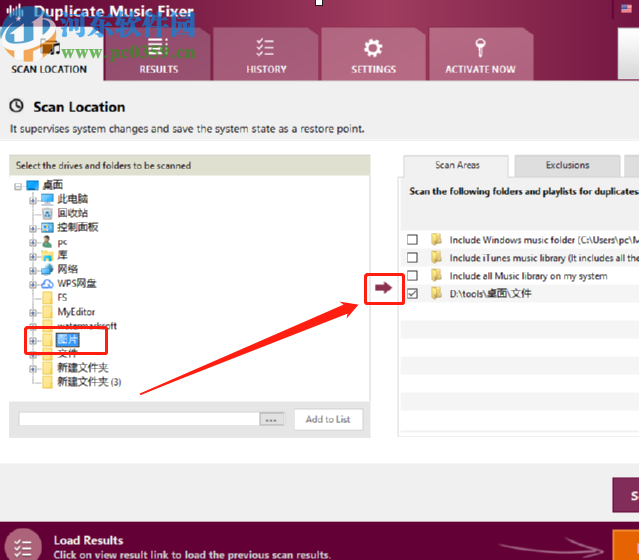Click the 网络 network icon
The image size is (639, 560).
tap(47, 269)
